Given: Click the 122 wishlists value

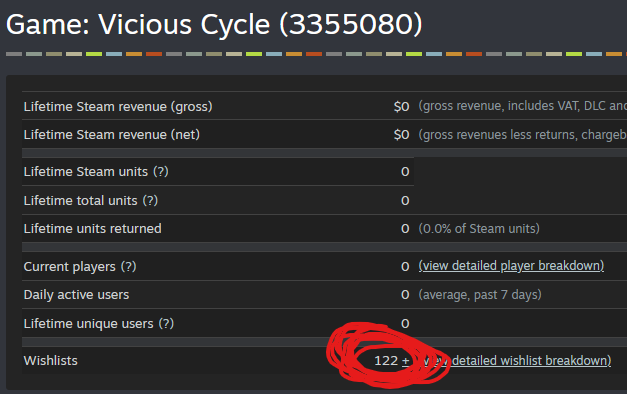Looking at the screenshot, I should (386, 361).
